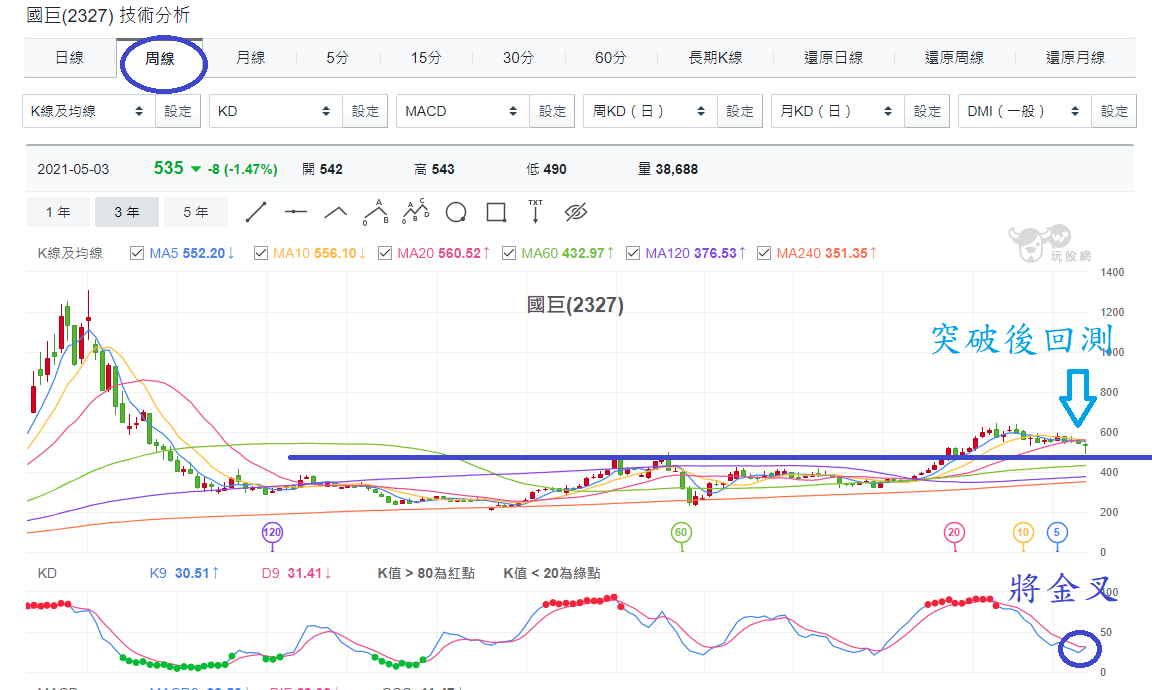The width and height of the screenshot is (1152, 690).
Task: Switch to the 長期K線 tab
Action: [x=716, y=57]
